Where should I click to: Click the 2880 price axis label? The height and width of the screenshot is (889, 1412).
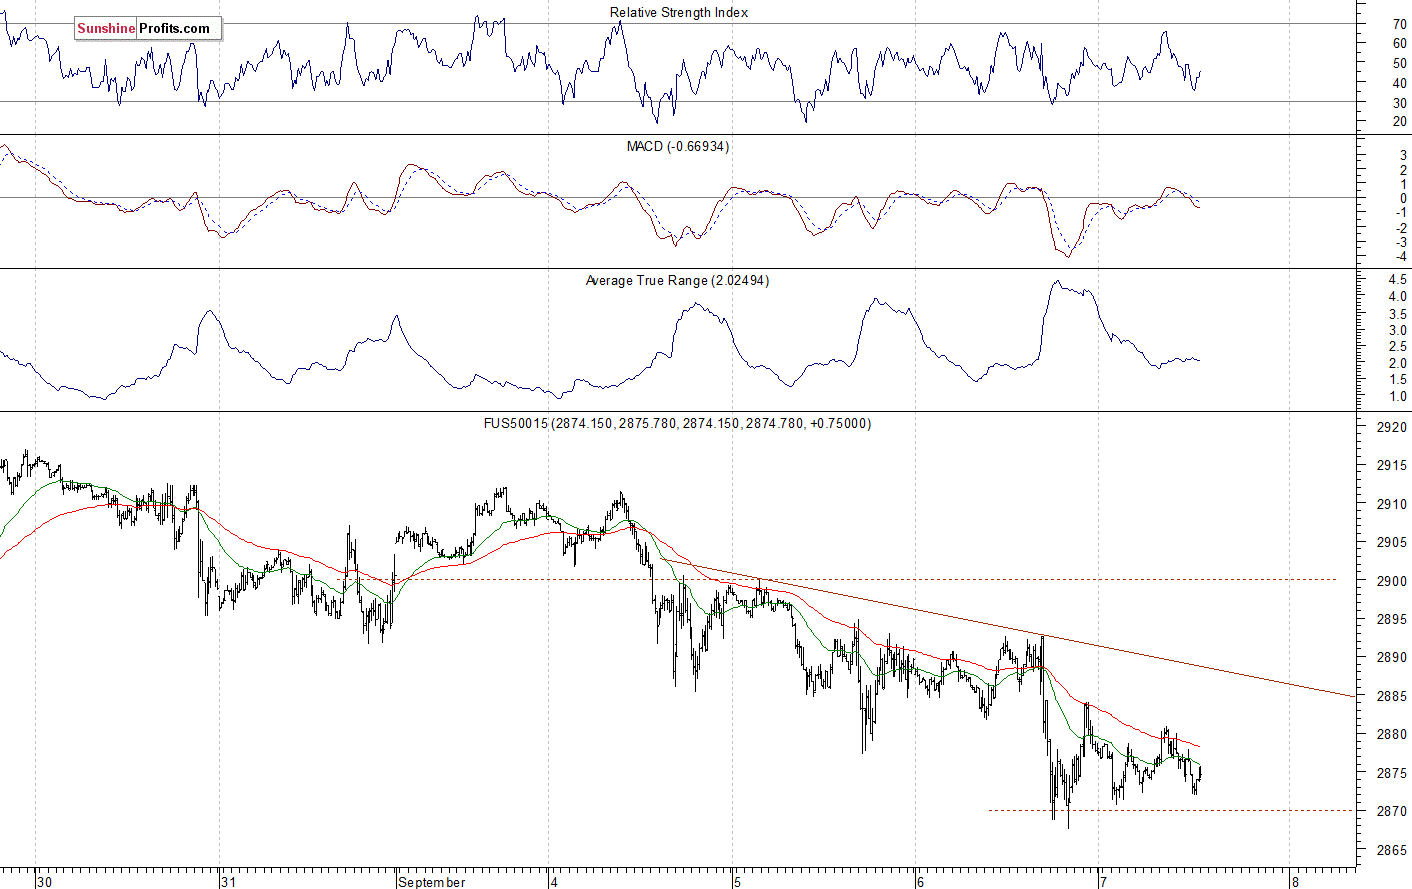[1393, 734]
